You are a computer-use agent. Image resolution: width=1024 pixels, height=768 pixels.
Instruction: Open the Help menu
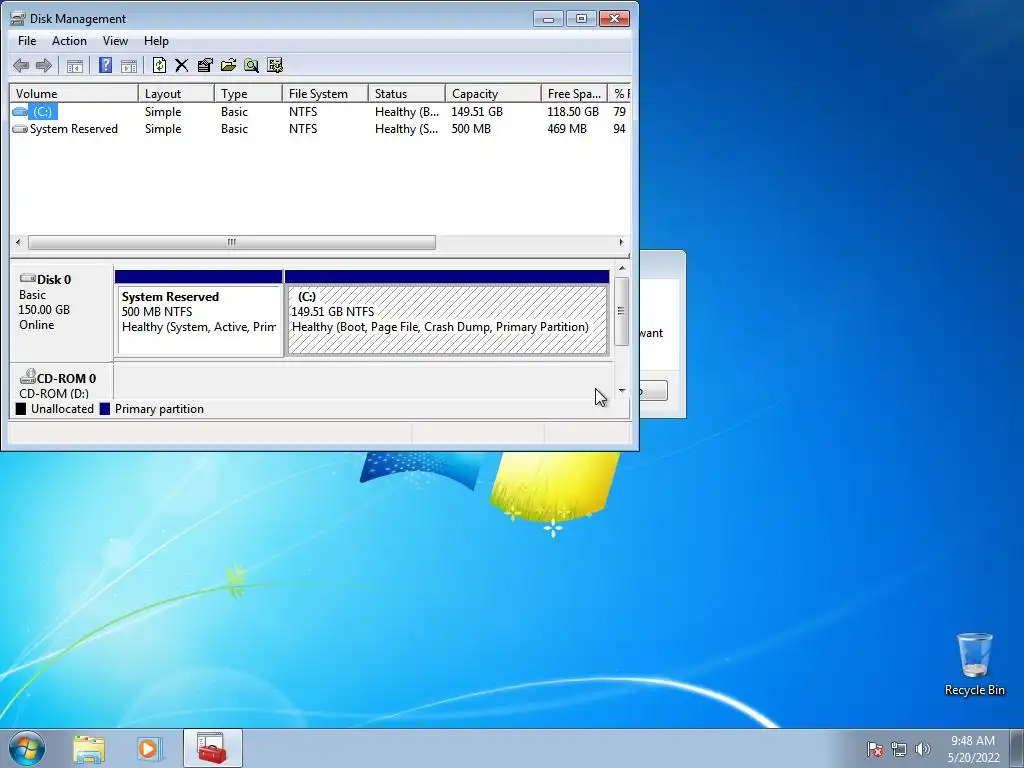156,40
